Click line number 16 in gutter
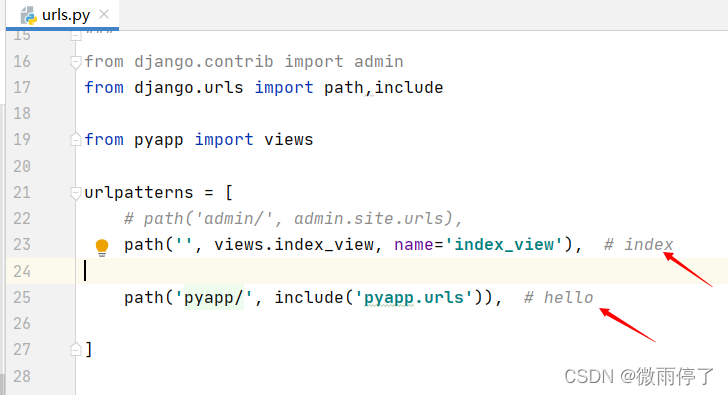The image size is (728, 395). pos(22,61)
